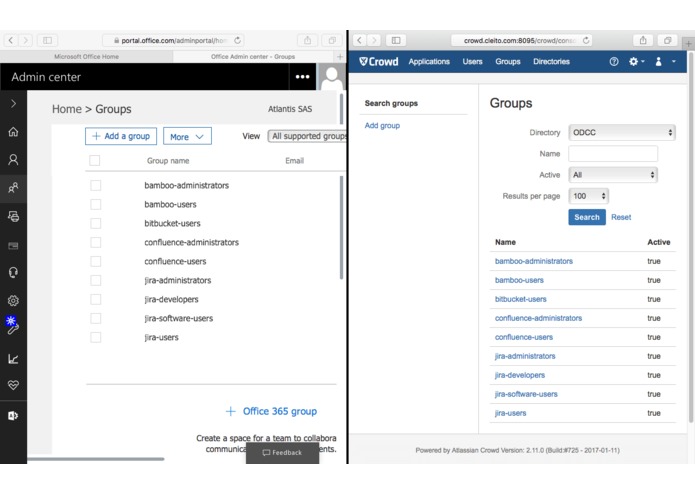Open the Crowd help icon
Viewport: 695px width, 494px height.
(x=614, y=62)
